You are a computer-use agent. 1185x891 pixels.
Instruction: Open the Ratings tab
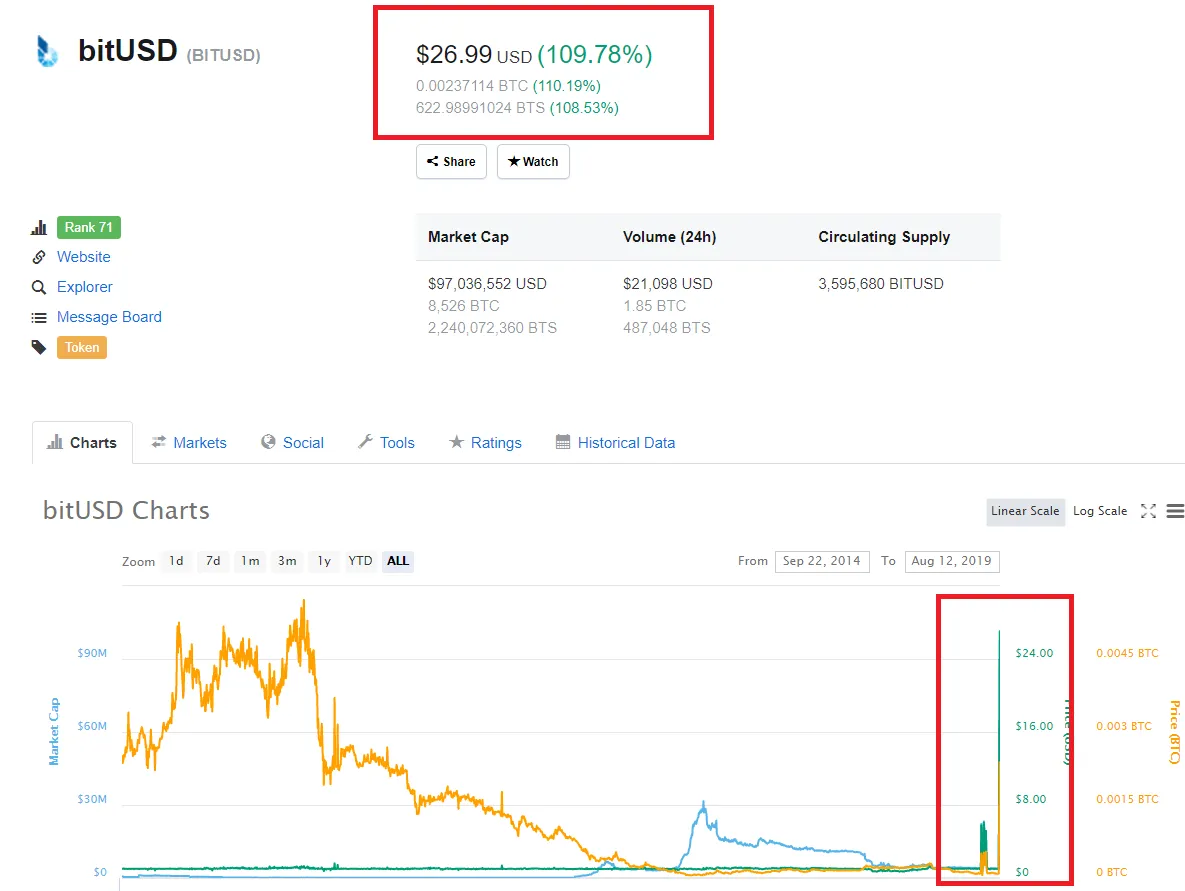click(485, 443)
